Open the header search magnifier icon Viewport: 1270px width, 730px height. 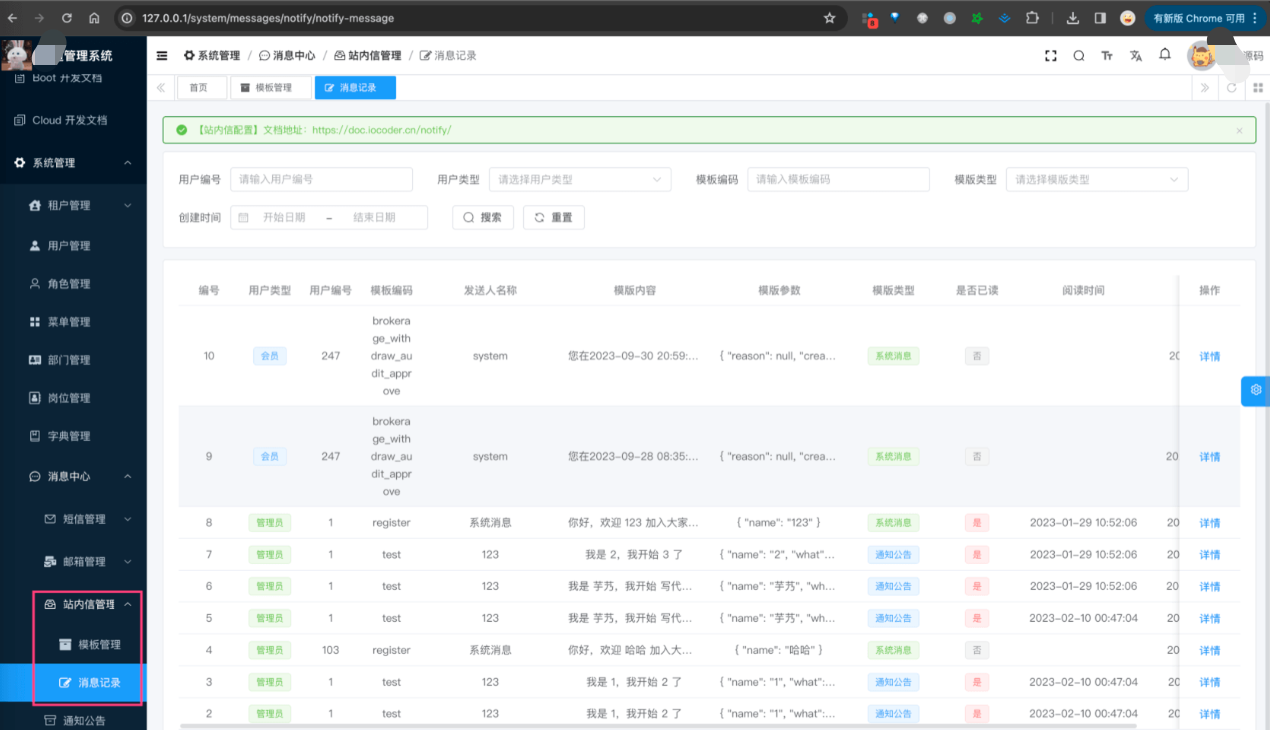pos(1079,56)
